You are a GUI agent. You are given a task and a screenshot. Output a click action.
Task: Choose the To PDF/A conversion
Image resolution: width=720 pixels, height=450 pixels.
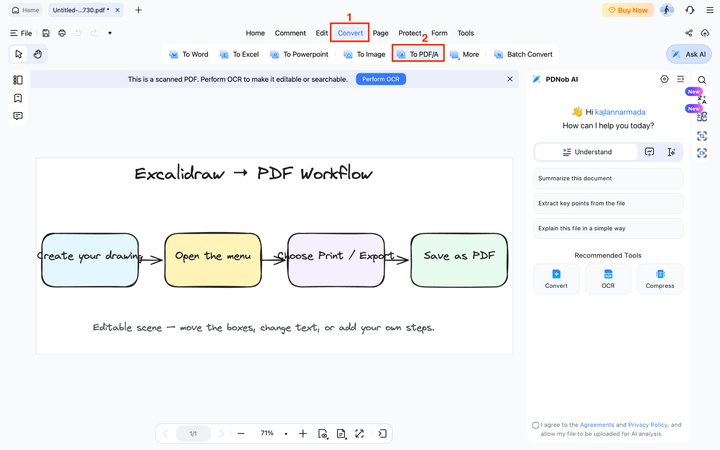[417, 54]
